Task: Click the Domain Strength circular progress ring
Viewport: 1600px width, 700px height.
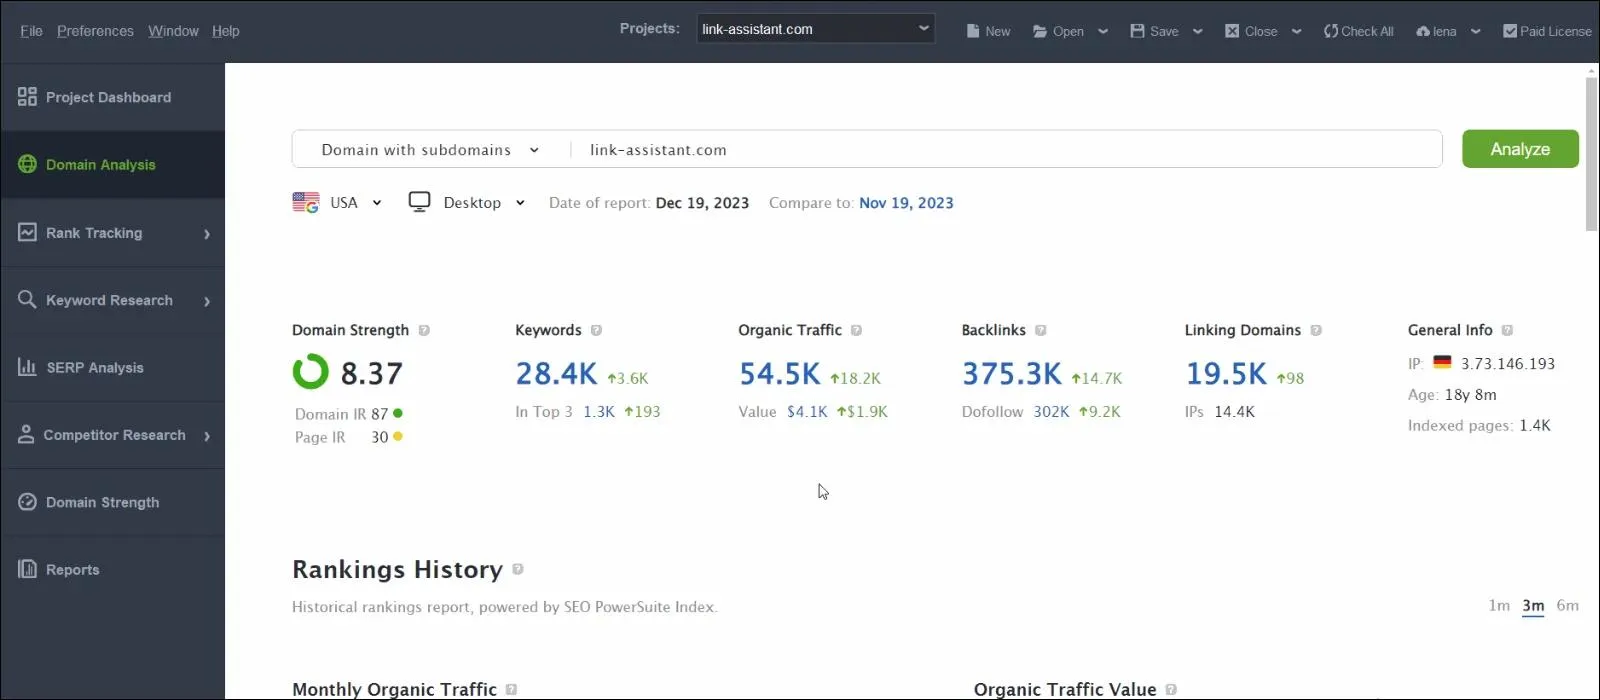Action: (x=310, y=371)
